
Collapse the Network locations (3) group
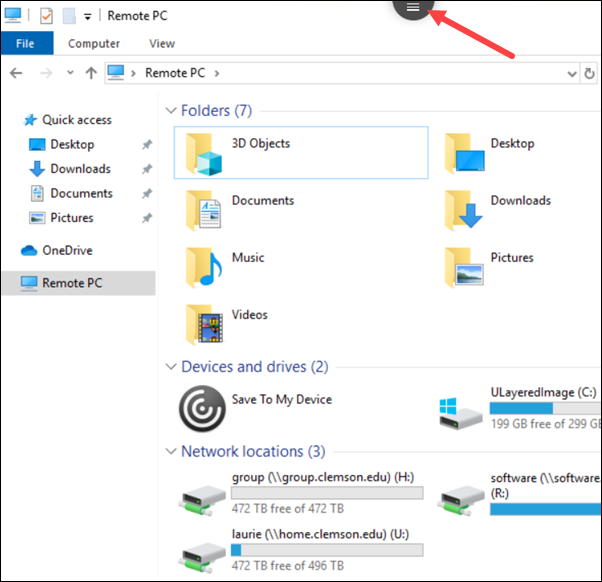pos(171,451)
